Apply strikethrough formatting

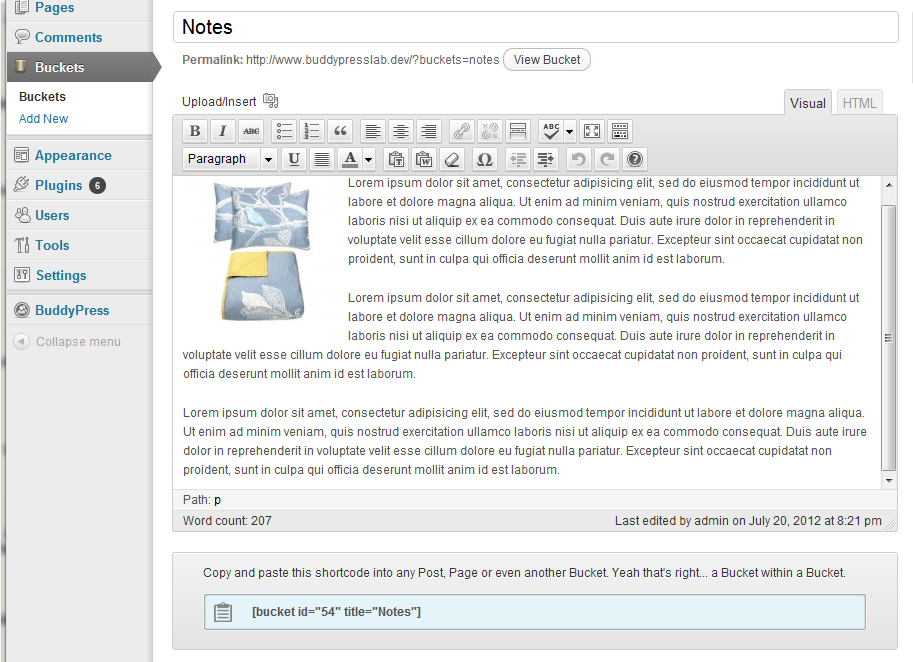251,131
